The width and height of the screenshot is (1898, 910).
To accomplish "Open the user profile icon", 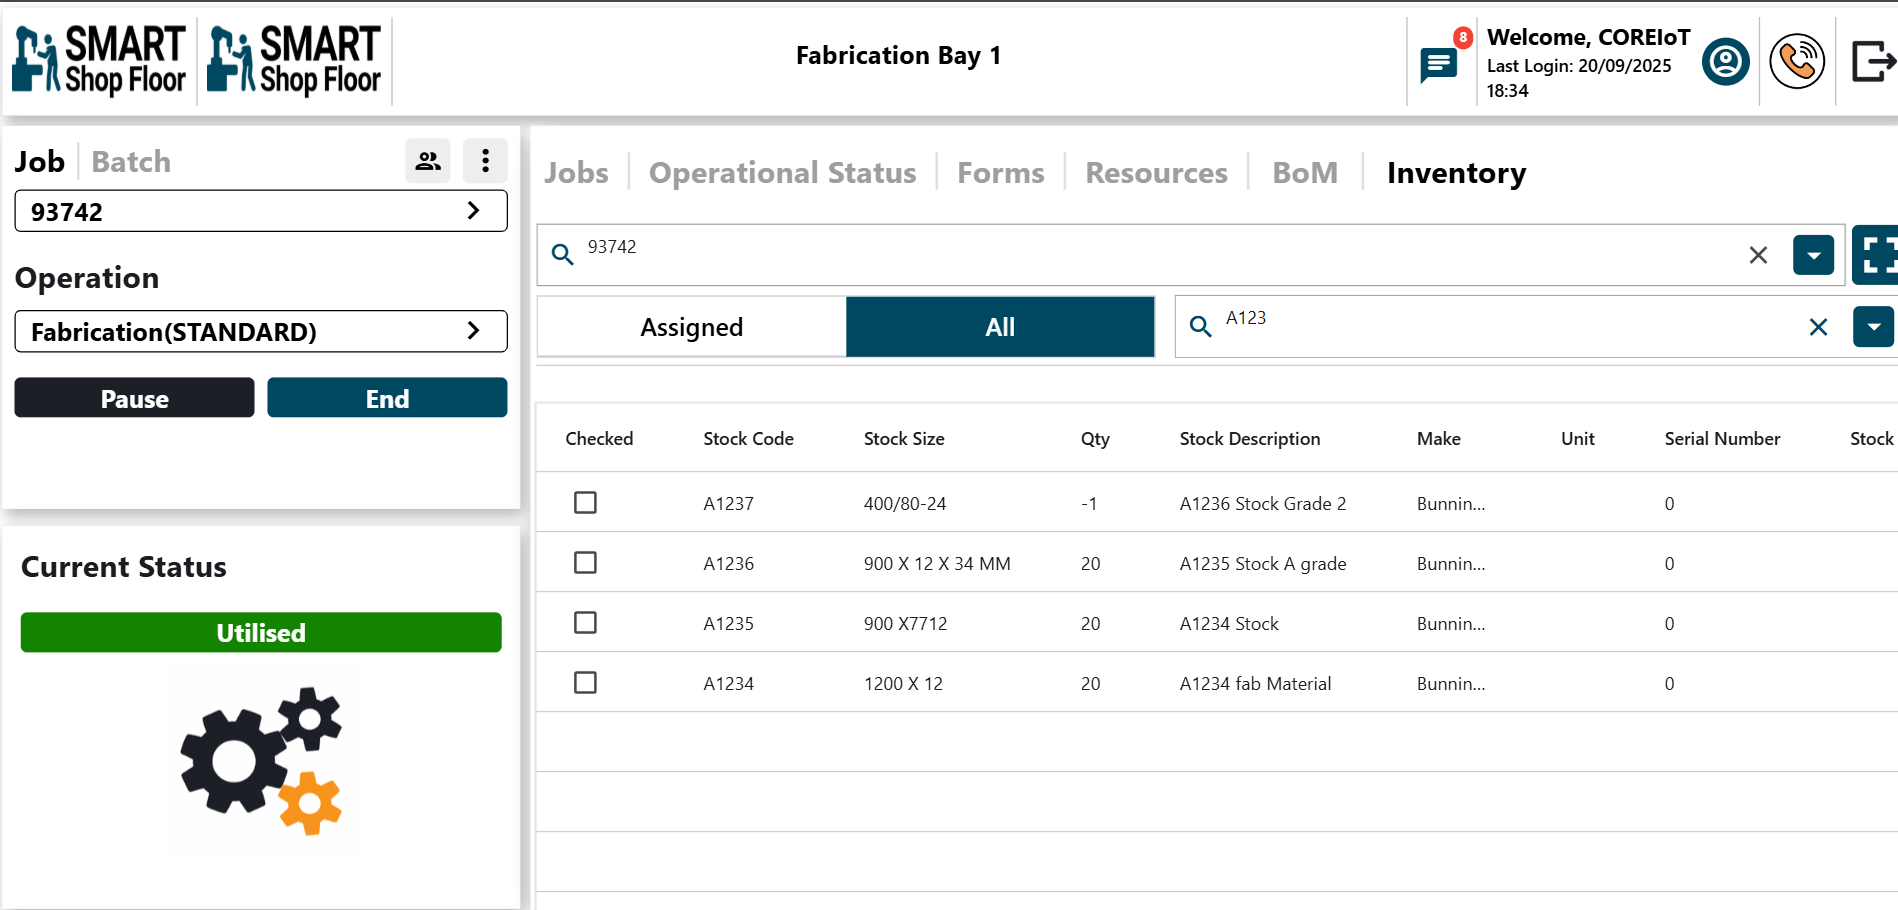I will click(1725, 62).
